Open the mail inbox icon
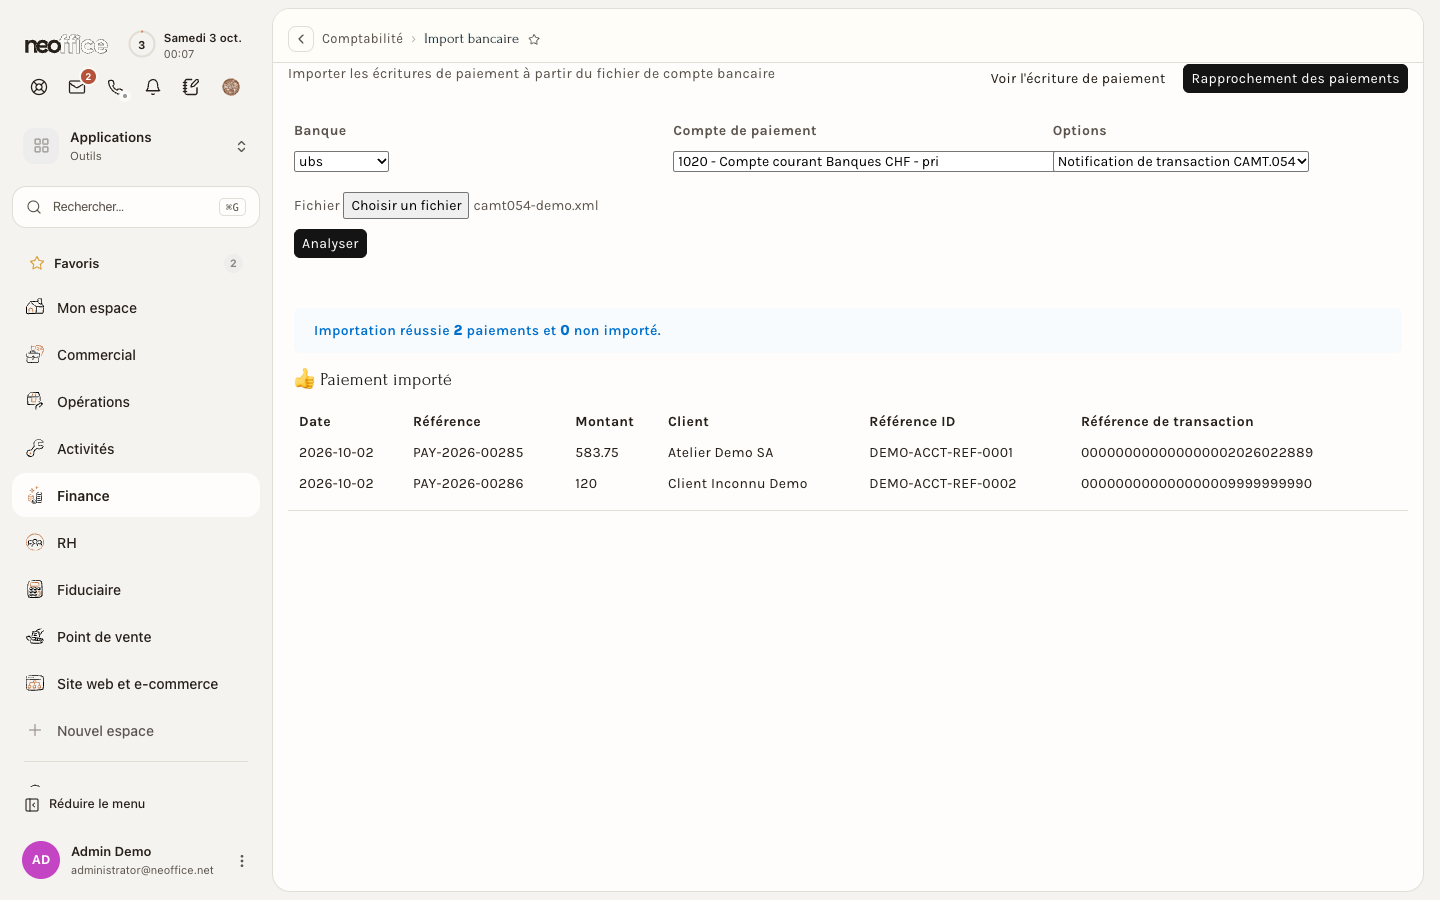Image resolution: width=1440 pixels, height=900 pixels. tap(77, 87)
